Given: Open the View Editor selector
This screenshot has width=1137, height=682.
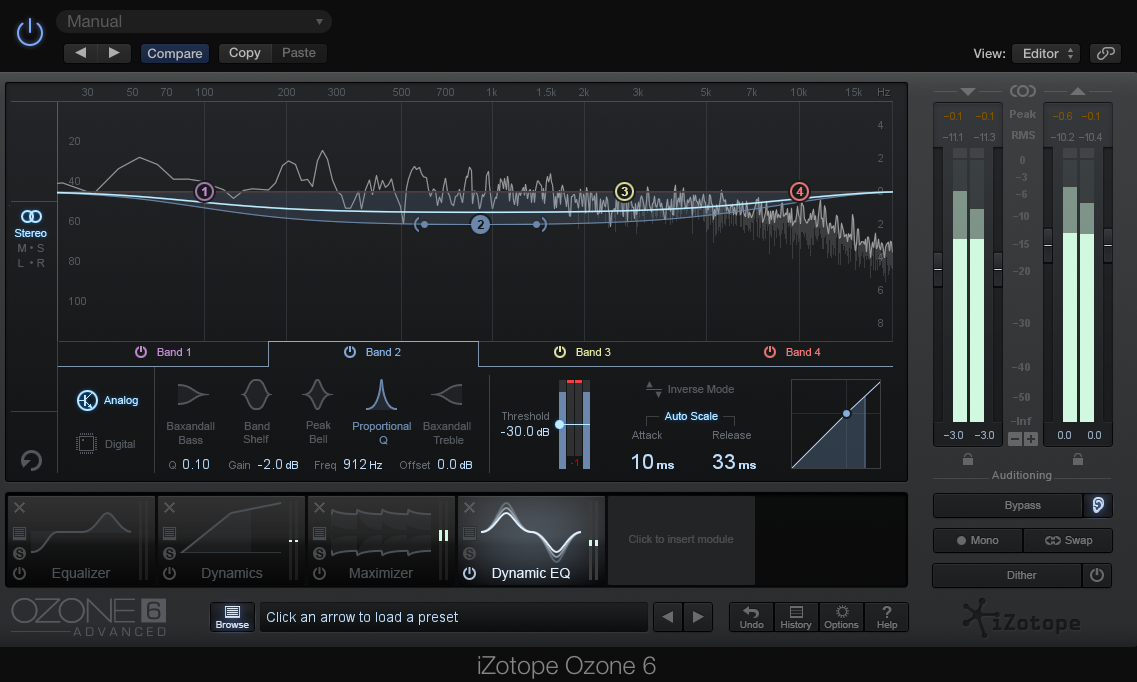Looking at the screenshot, I should click(x=1045, y=54).
